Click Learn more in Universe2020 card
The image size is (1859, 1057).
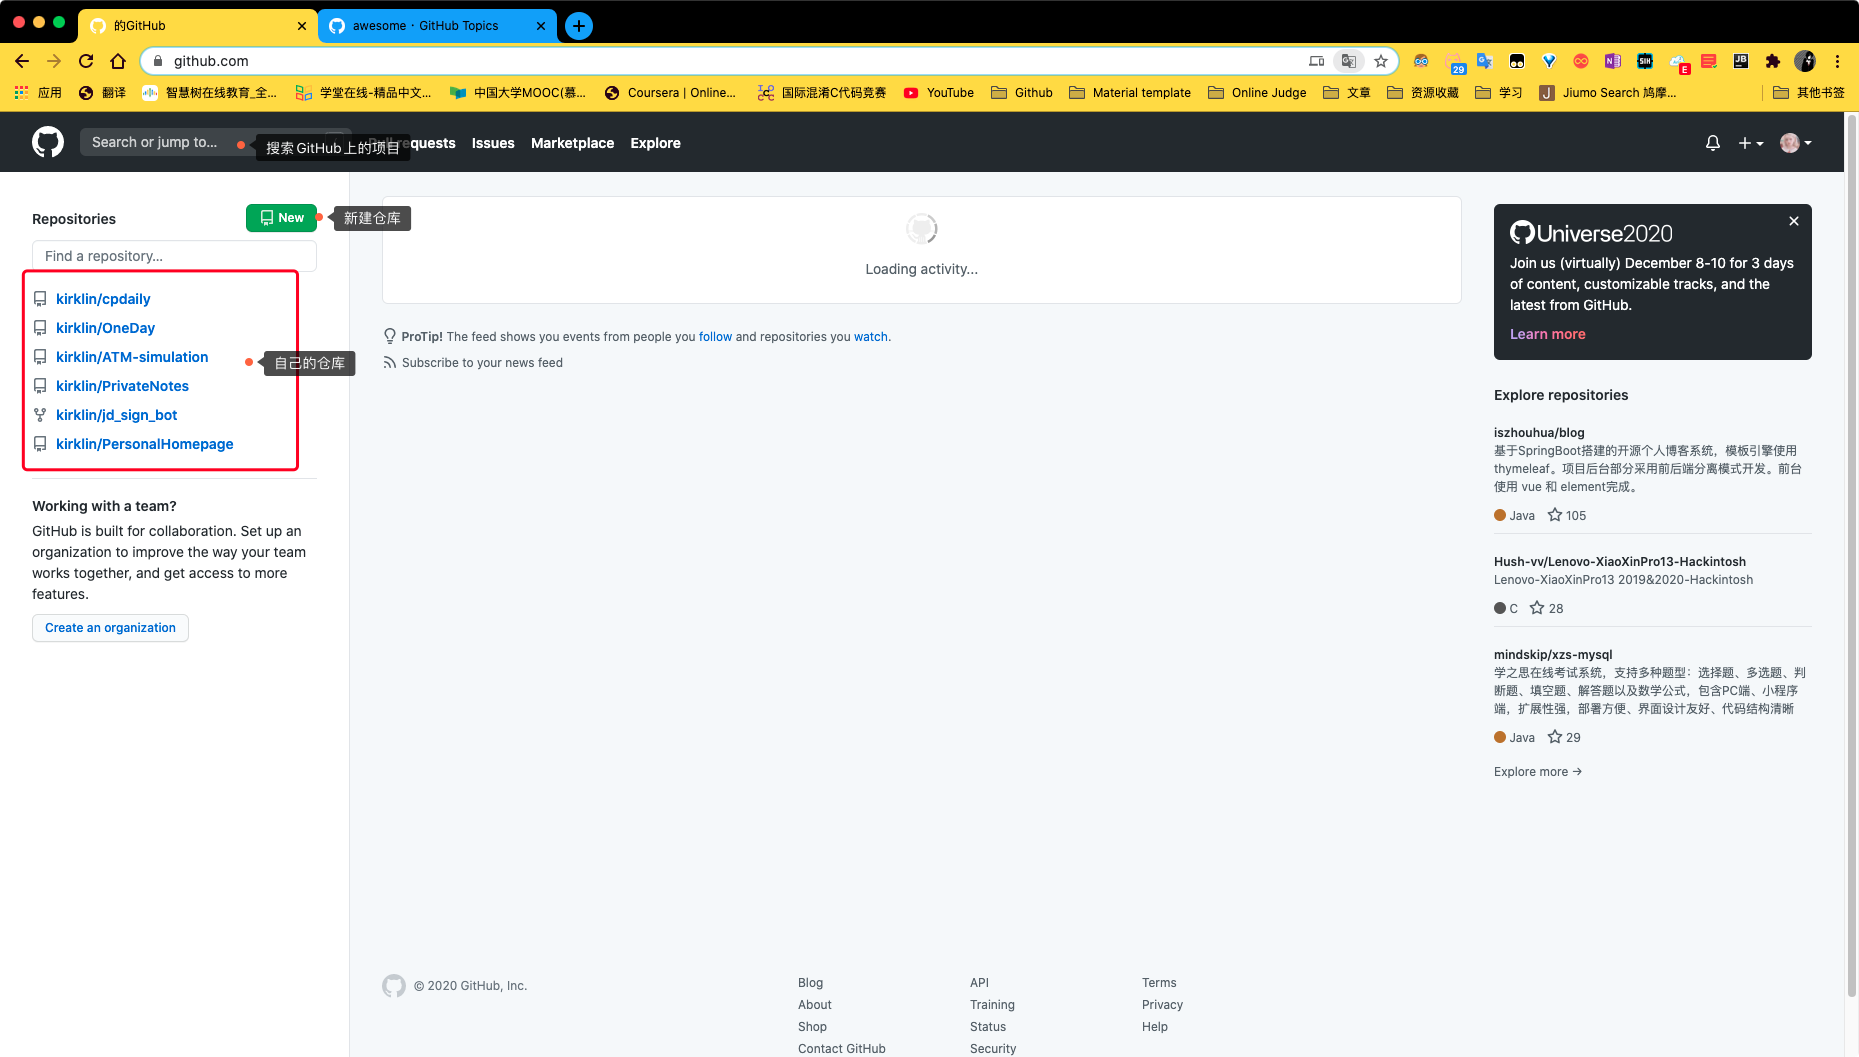coord(1547,334)
